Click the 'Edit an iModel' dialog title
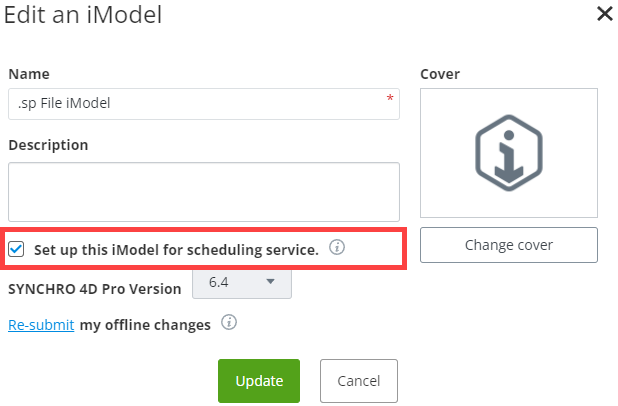 click(83, 15)
